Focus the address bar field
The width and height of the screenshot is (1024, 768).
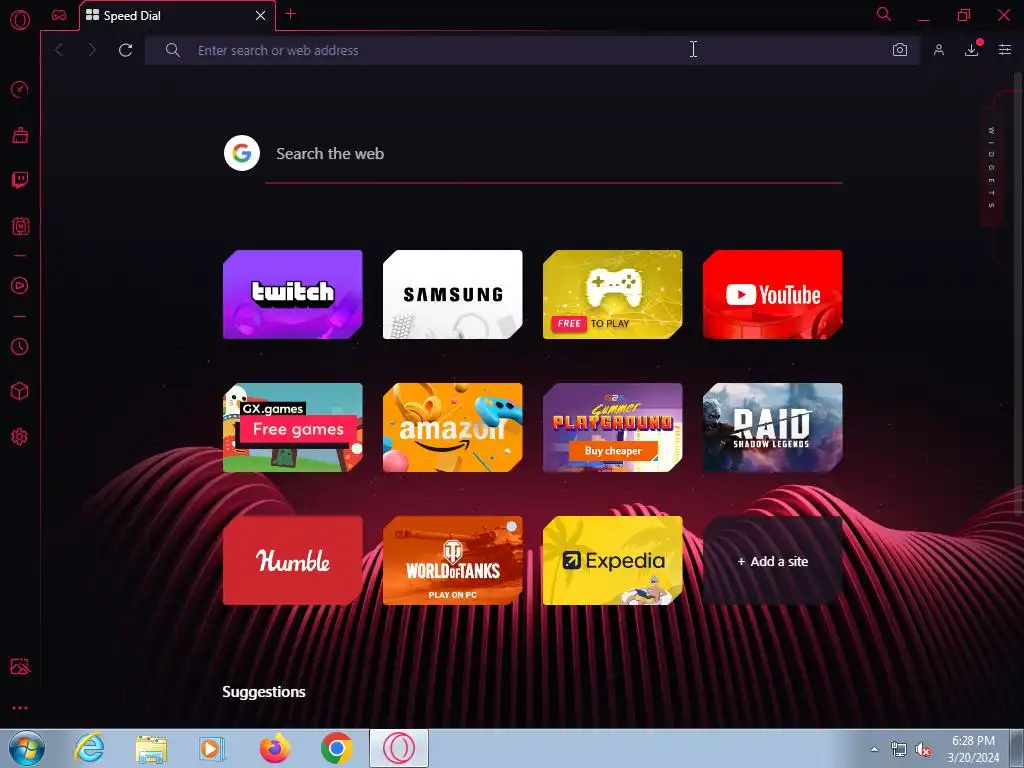point(532,50)
